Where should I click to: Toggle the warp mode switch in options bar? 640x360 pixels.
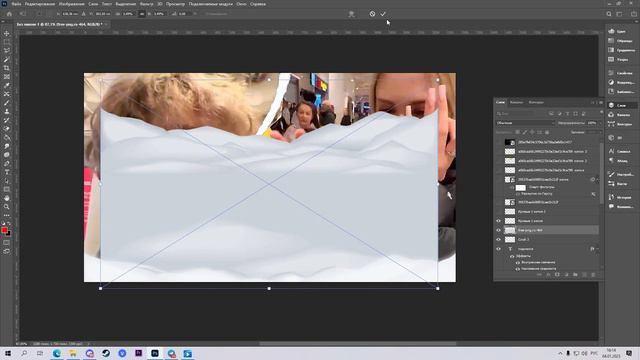click(351, 13)
